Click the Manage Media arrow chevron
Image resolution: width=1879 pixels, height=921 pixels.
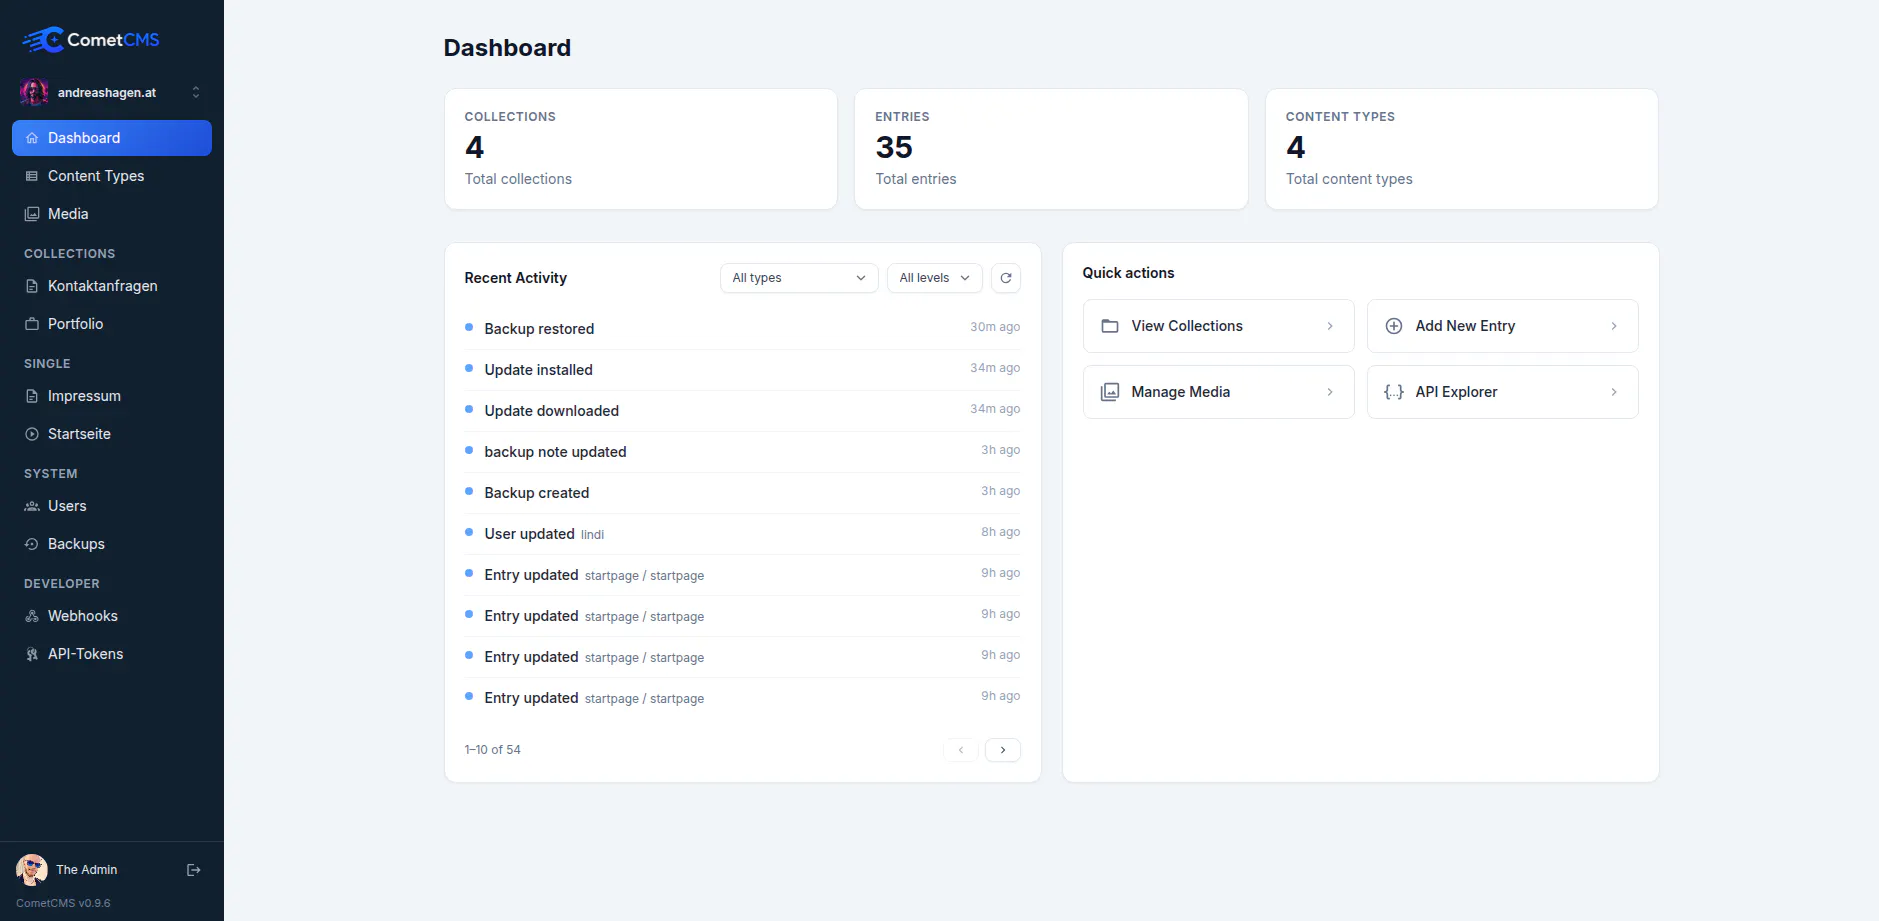pyautogui.click(x=1330, y=392)
